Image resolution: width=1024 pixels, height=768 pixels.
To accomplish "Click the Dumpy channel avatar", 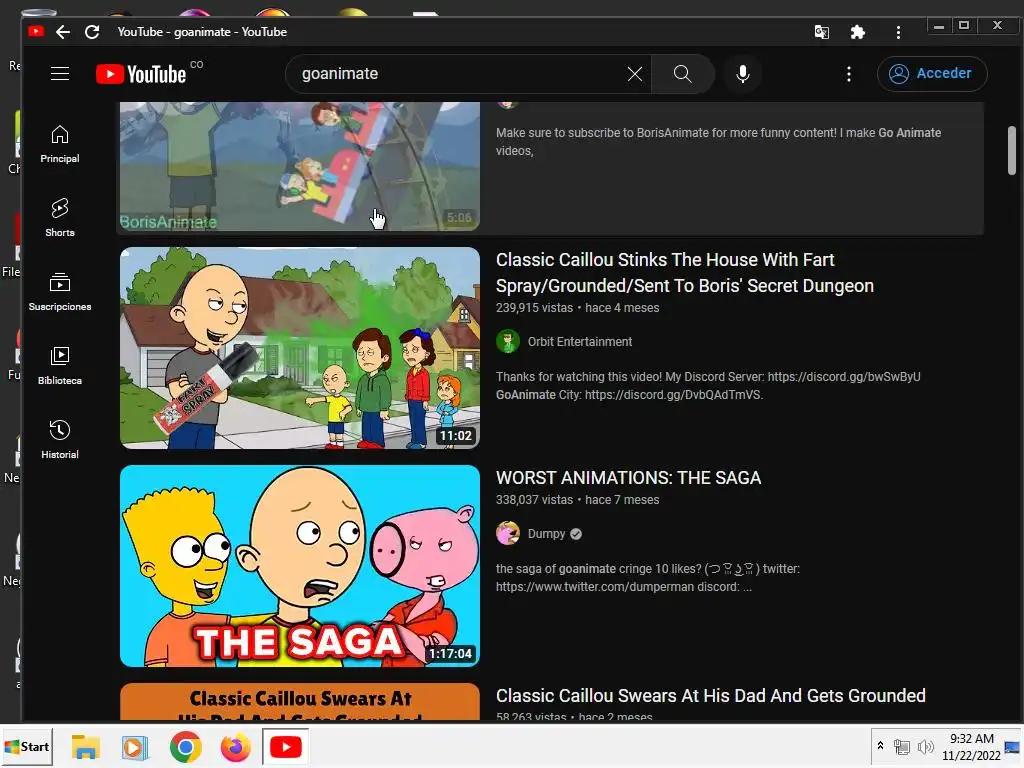I will (507, 534).
